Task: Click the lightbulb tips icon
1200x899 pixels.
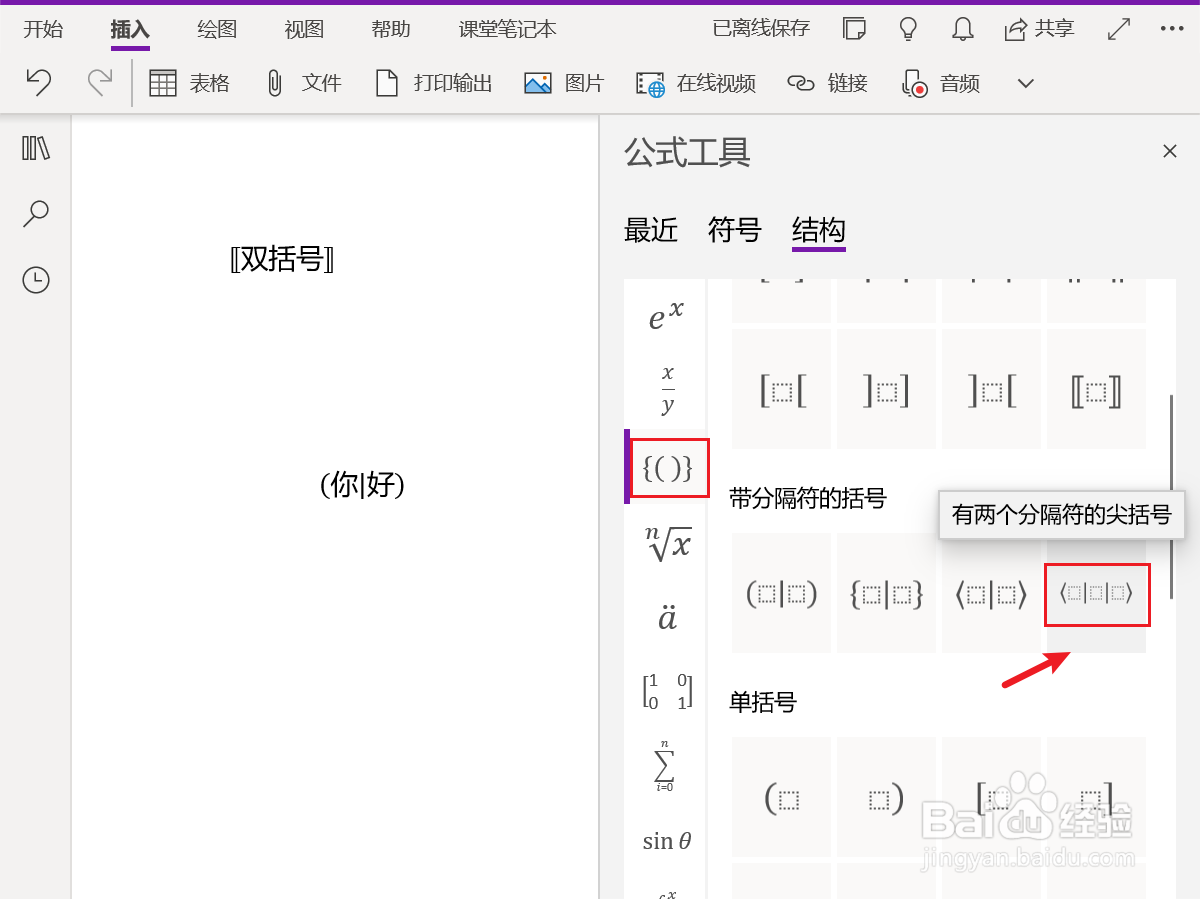Action: pos(908,28)
